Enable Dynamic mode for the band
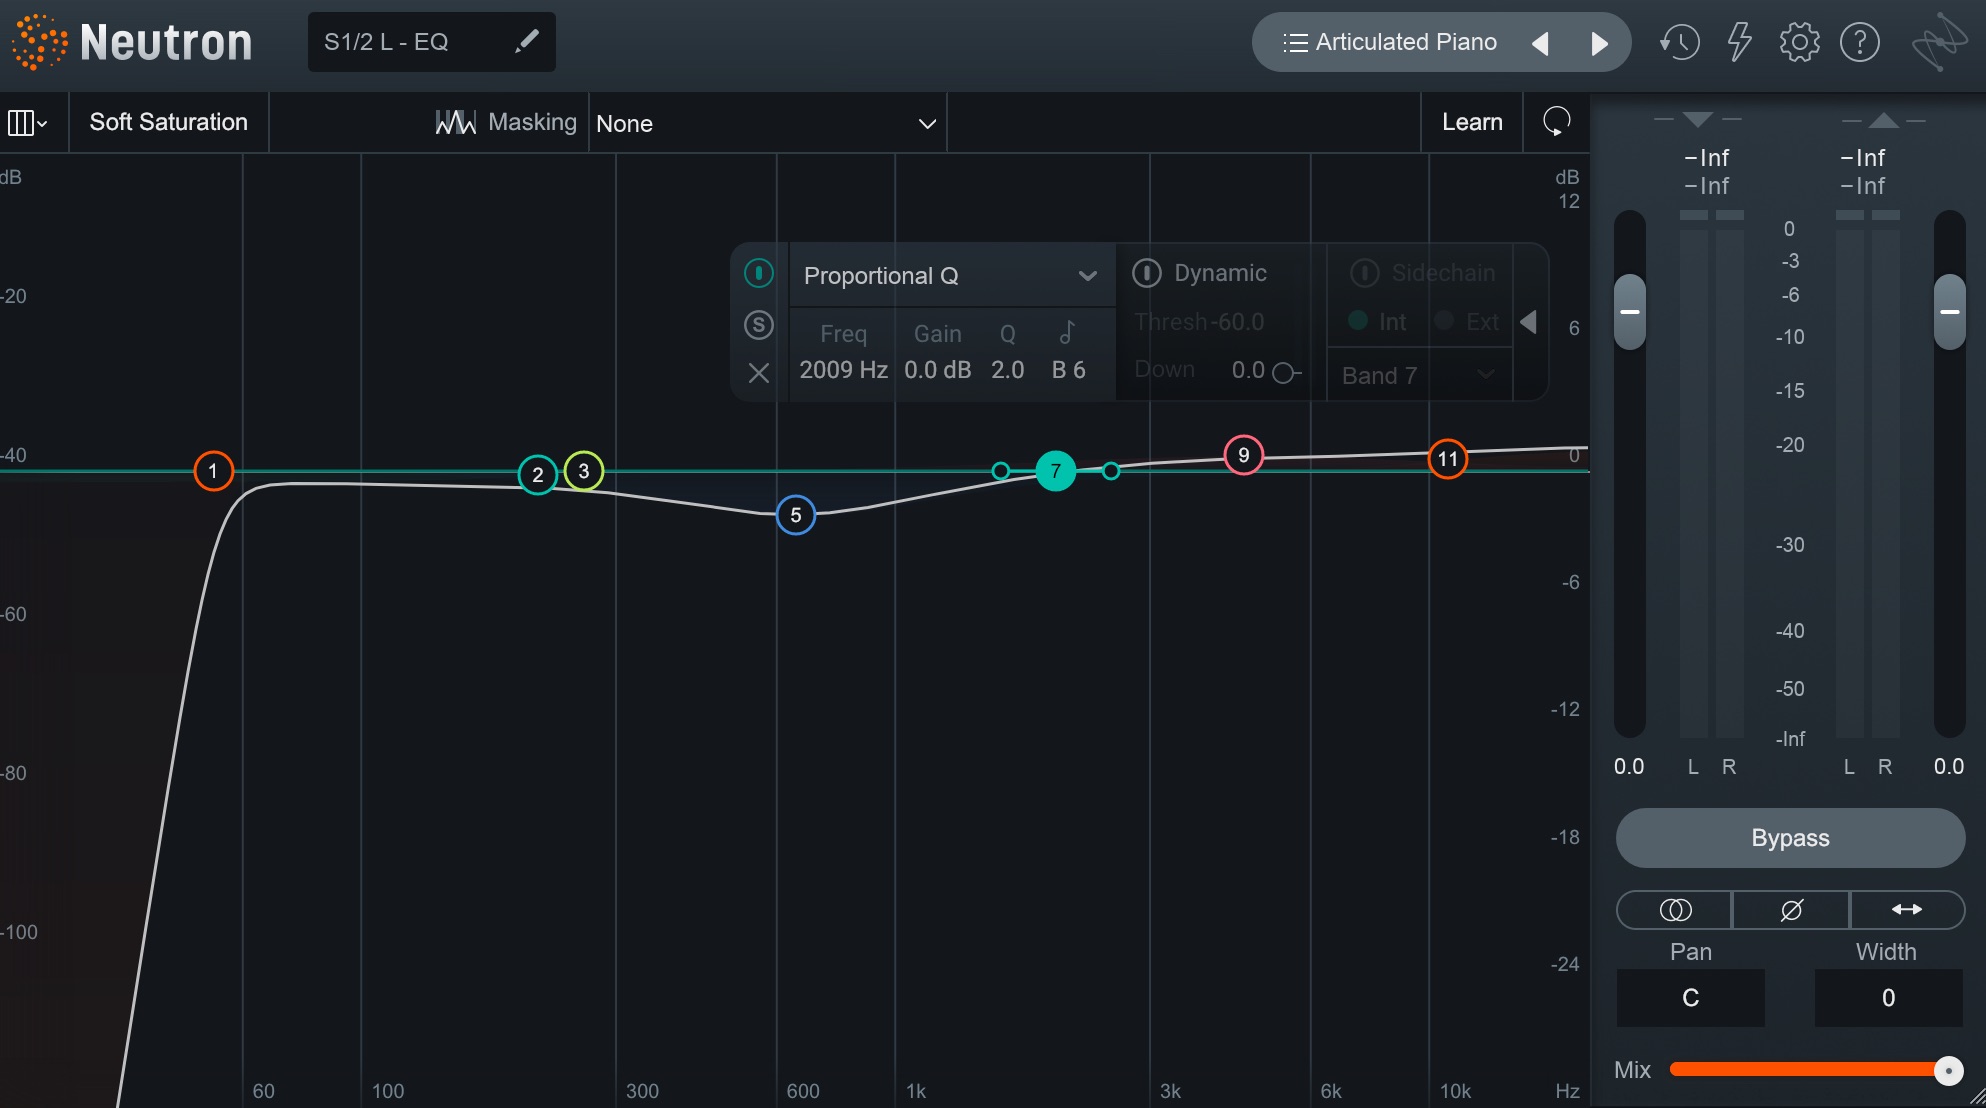This screenshot has height=1108, width=1986. click(x=1147, y=273)
